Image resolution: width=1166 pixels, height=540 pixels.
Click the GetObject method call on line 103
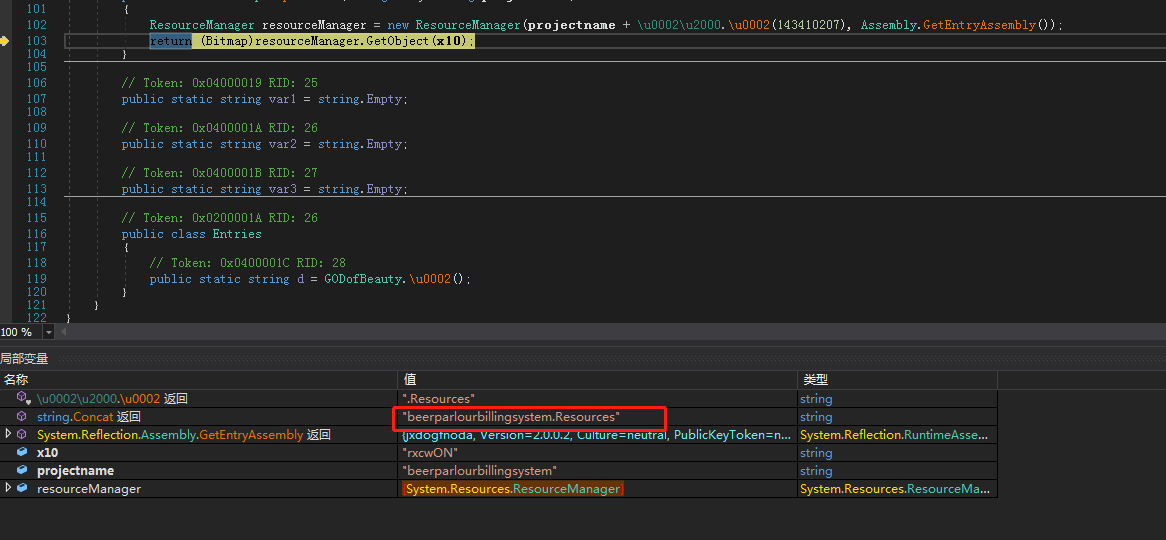(397, 41)
